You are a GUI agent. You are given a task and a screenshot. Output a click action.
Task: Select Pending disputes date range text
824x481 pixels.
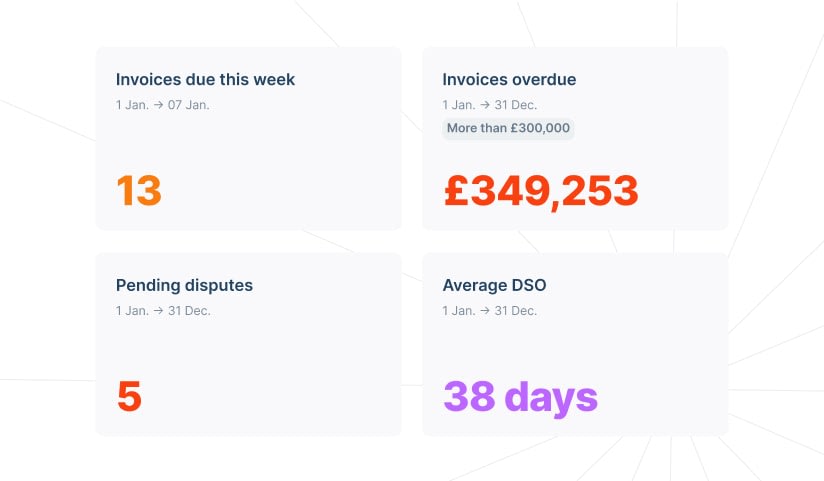pos(163,311)
